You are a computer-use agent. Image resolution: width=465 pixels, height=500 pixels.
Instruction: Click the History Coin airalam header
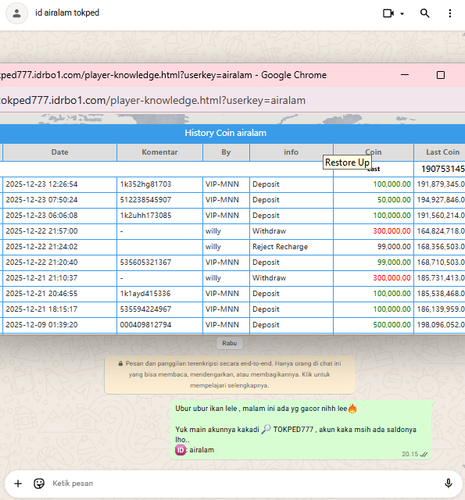click(x=226, y=133)
